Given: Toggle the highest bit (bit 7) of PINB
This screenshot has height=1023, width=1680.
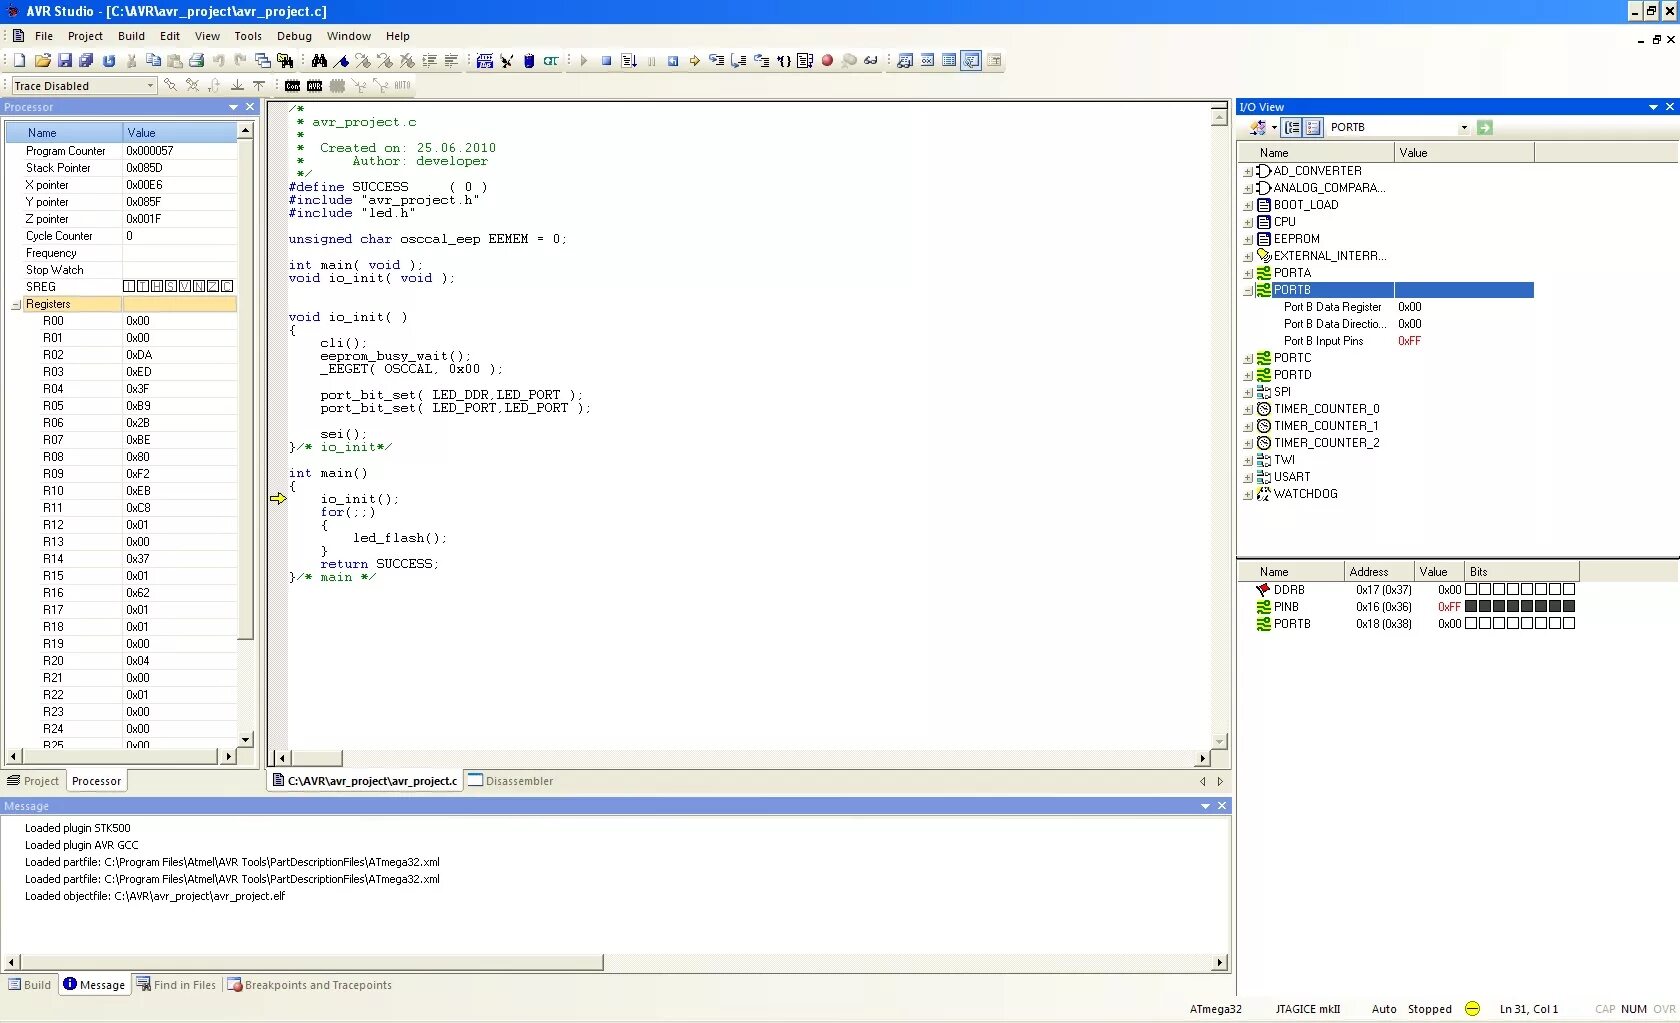Looking at the screenshot, I should 1471,607.
